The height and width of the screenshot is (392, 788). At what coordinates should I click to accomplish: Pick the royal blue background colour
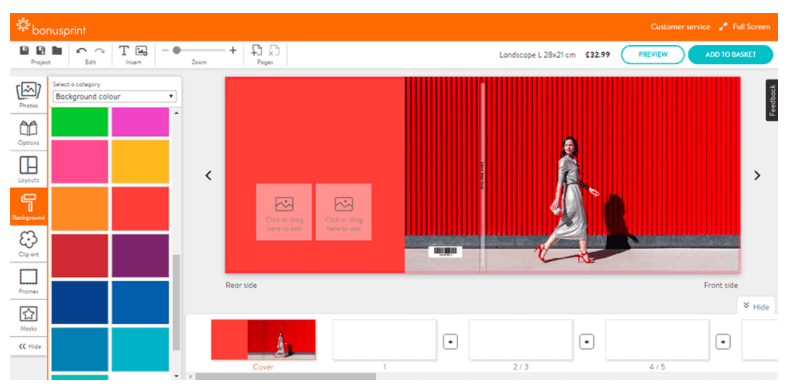click(140, 302)
